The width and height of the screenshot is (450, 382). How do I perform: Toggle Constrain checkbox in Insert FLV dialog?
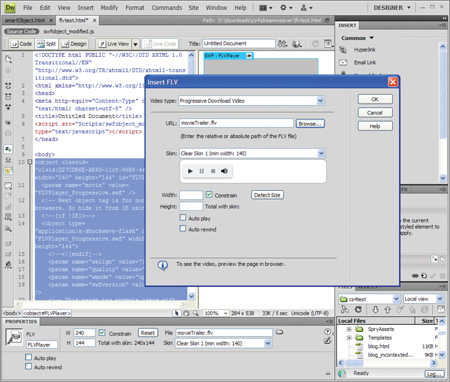point(209,195)
